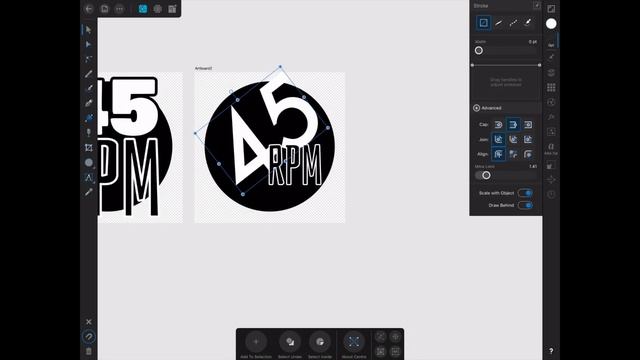Switch to Designer Persona

[x=142, y=9]
